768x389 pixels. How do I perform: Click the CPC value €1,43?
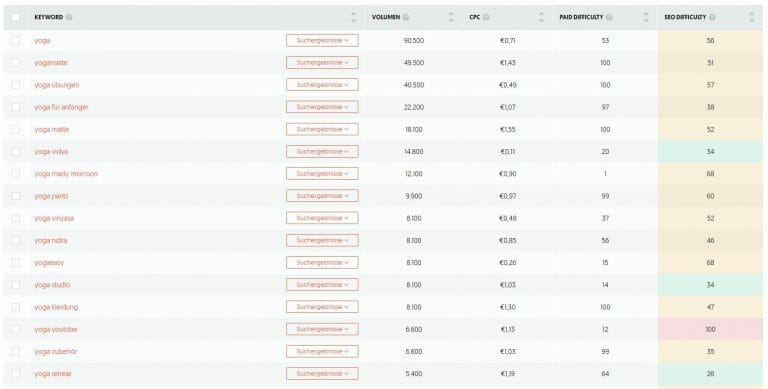507,63
